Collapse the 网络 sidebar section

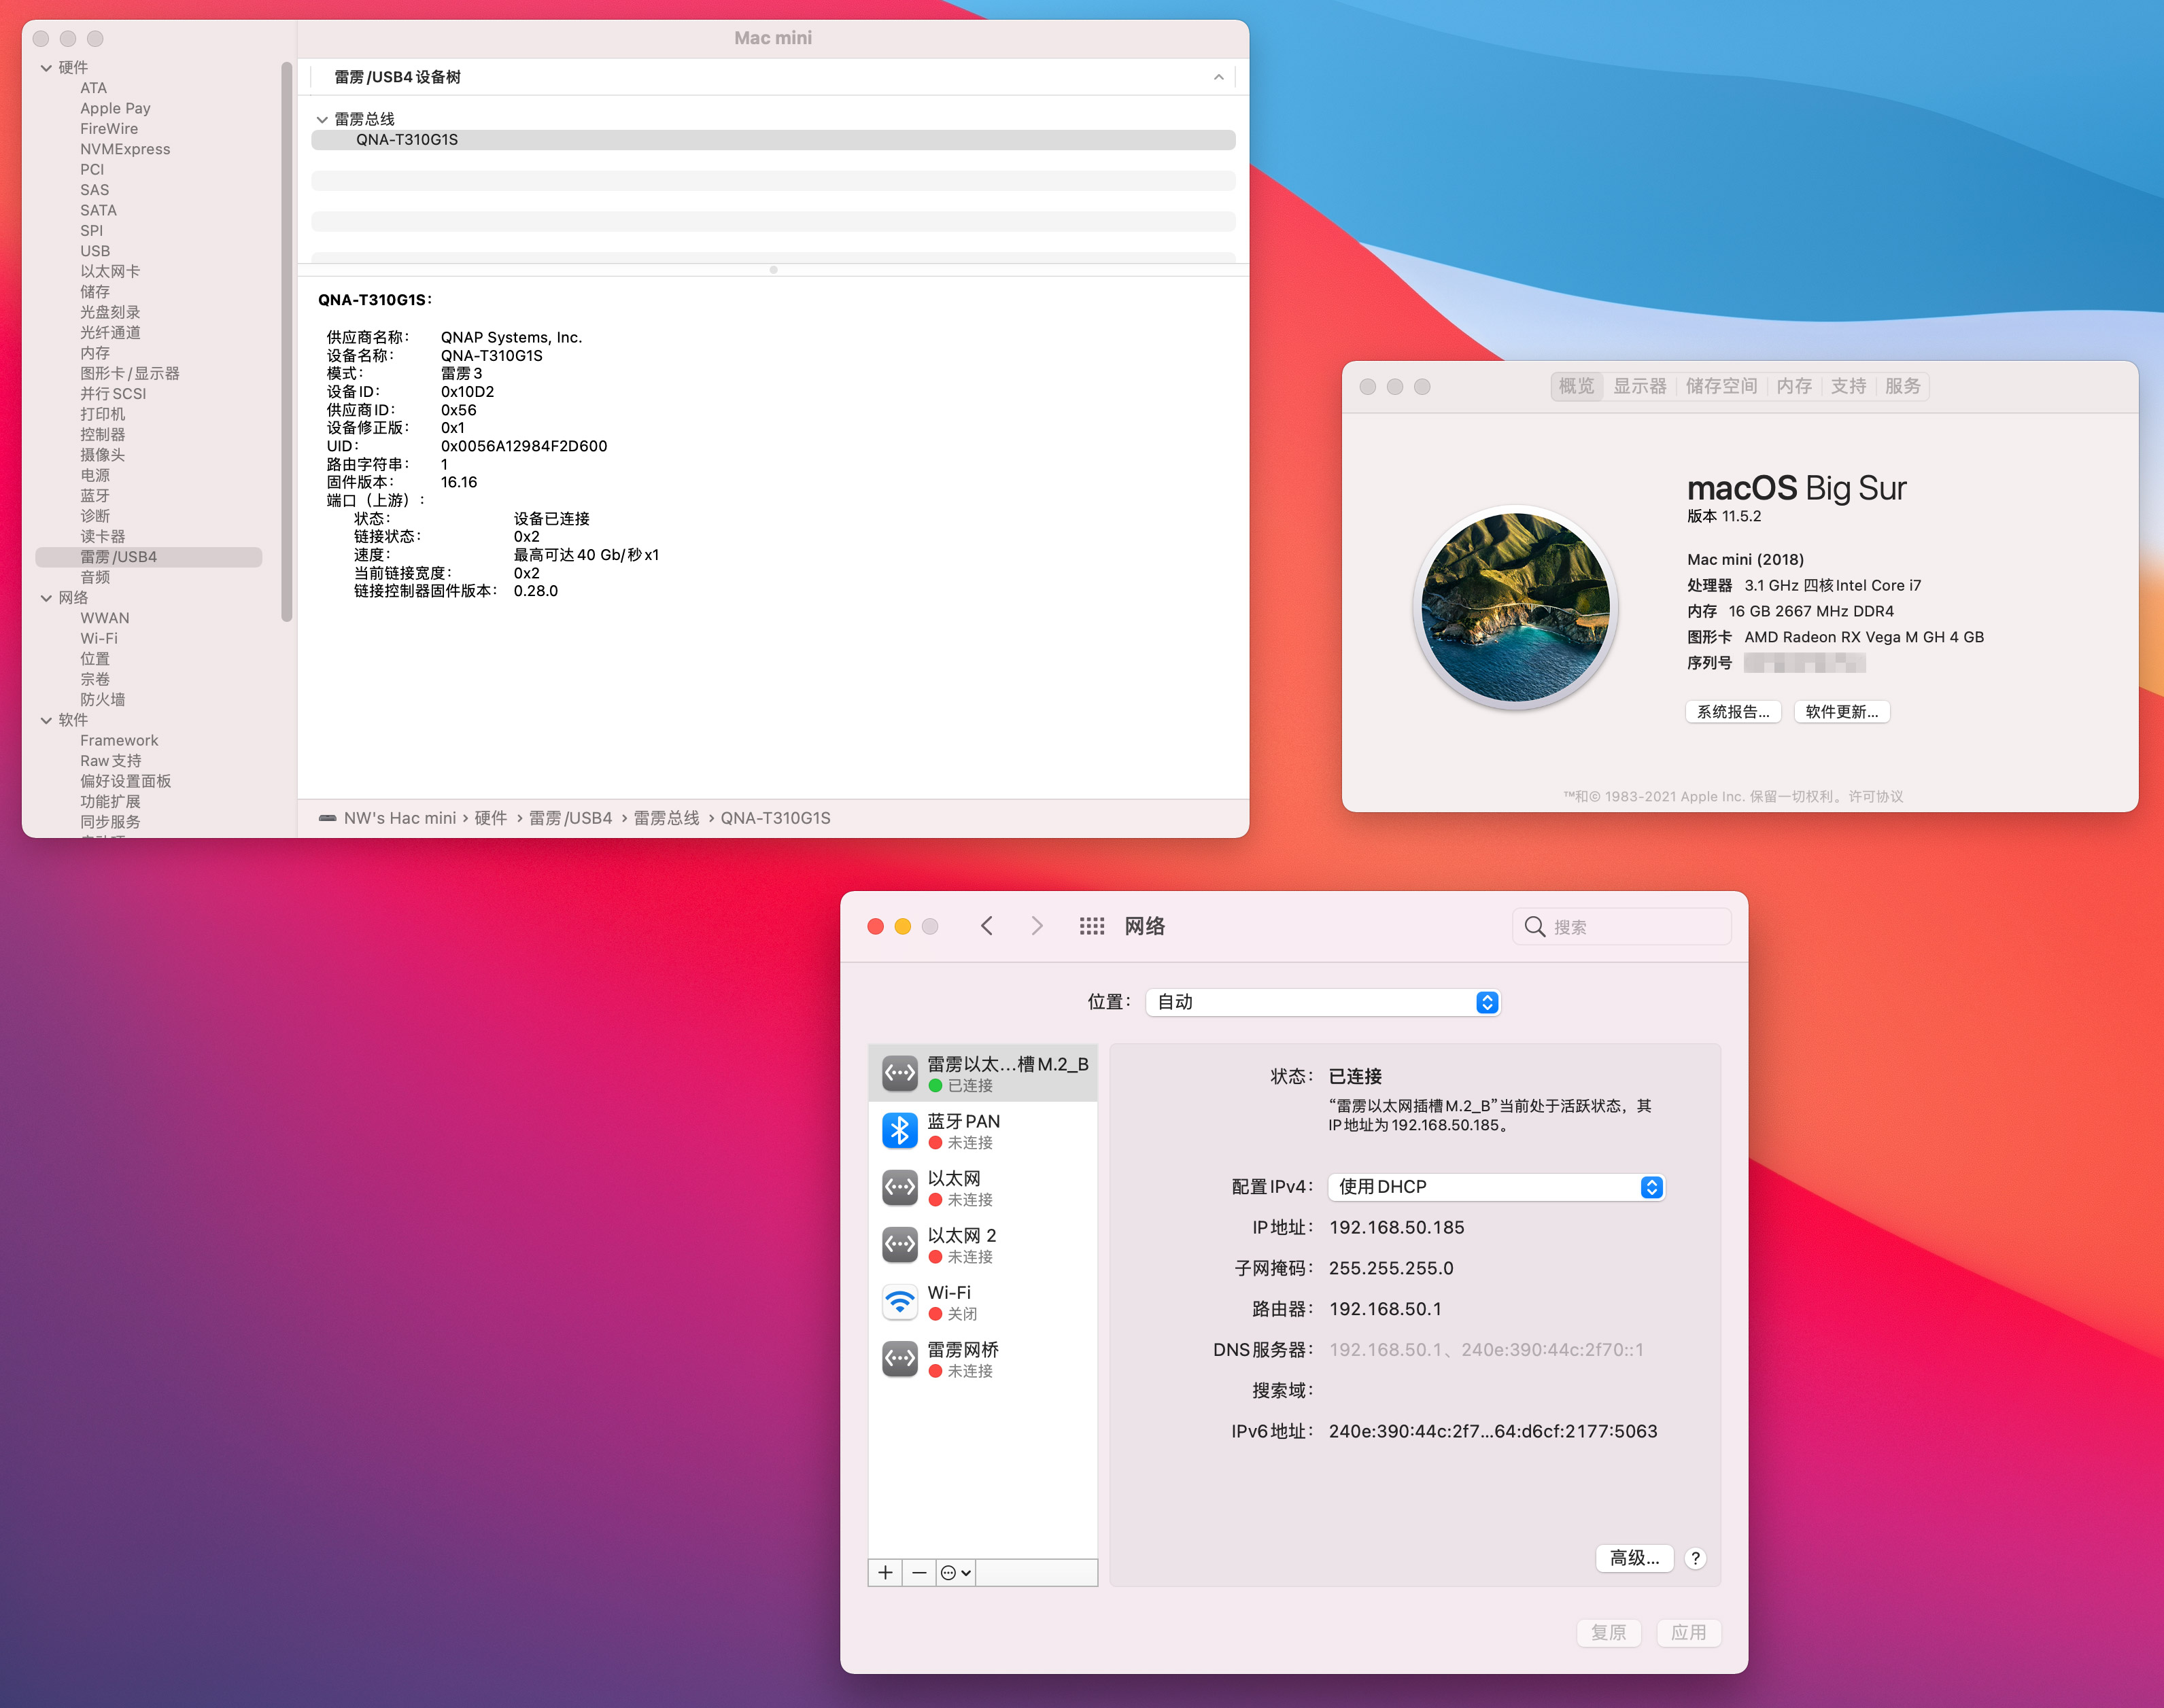point(46,598)
